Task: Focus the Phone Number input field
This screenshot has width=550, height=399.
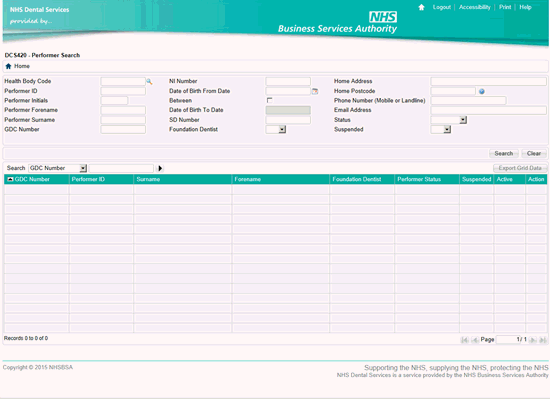Action: 468,101
